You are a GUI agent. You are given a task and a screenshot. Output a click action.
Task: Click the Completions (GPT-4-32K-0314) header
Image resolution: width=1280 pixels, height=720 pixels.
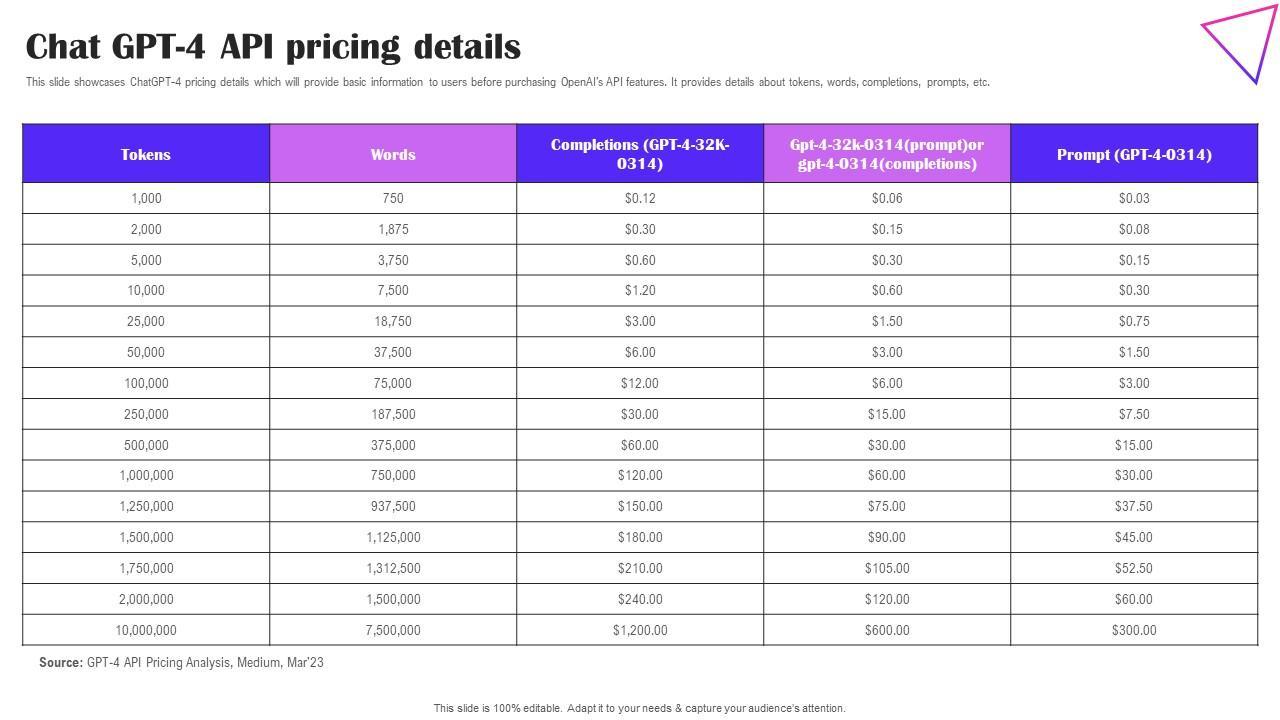640,154
